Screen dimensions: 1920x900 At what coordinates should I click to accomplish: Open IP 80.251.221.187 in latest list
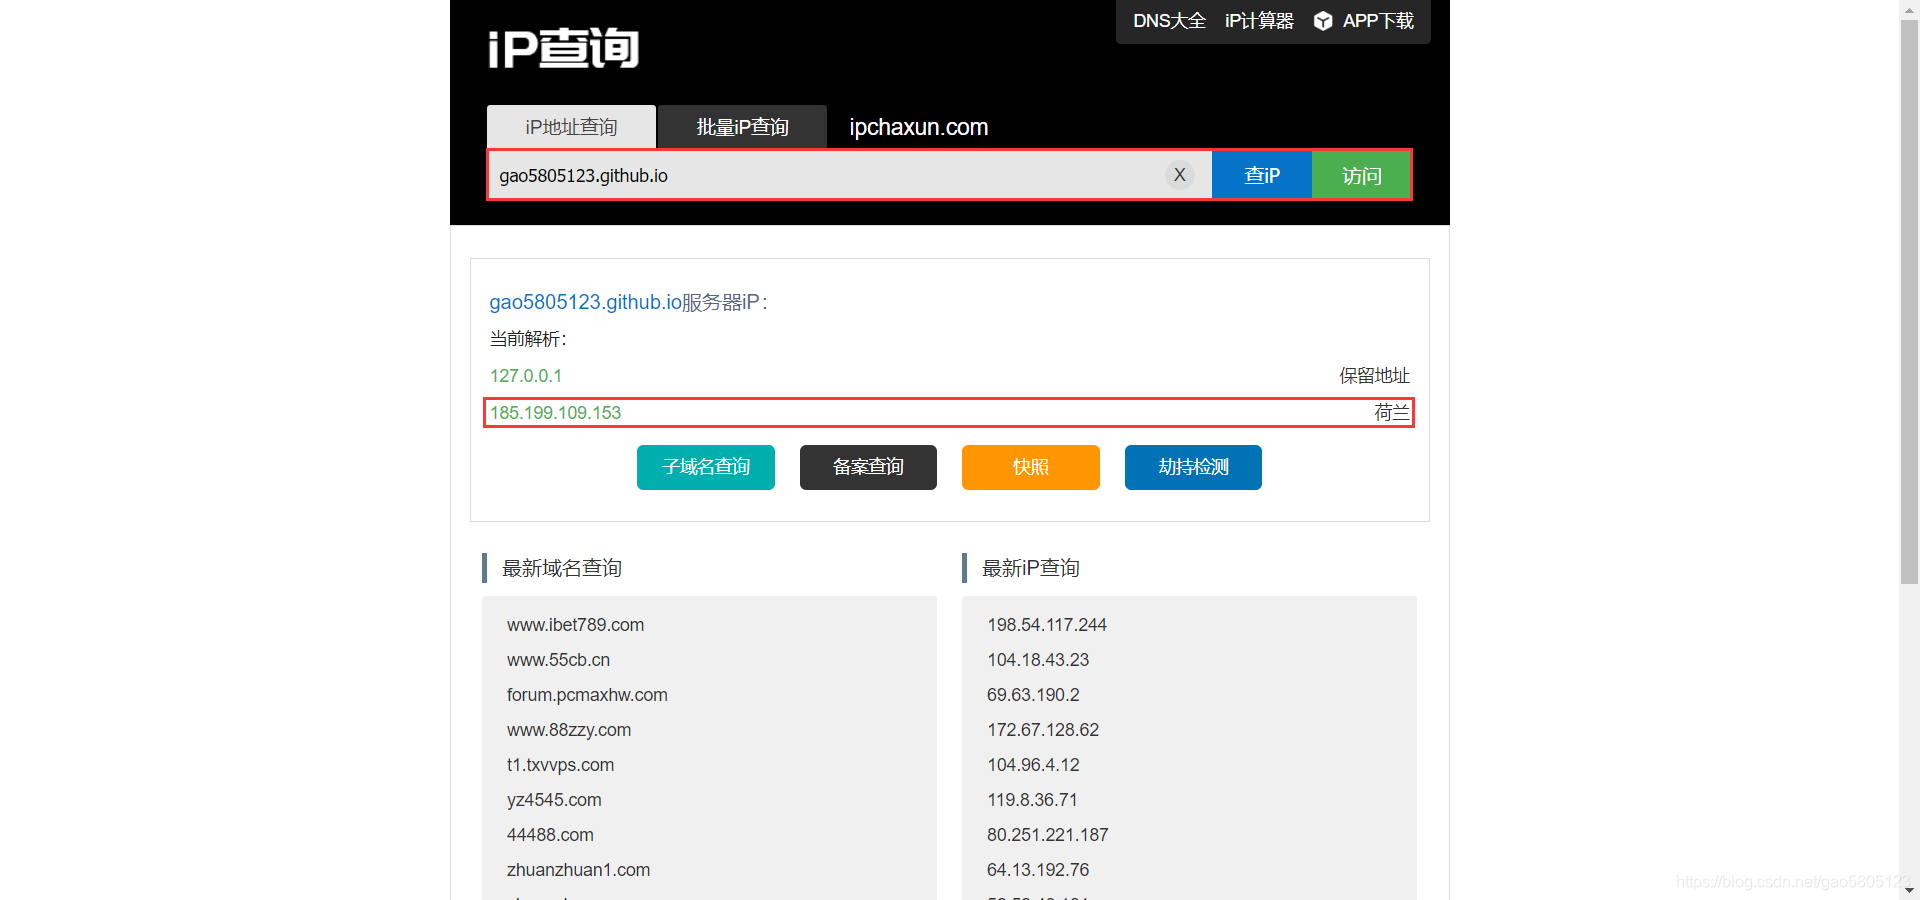1047,835
